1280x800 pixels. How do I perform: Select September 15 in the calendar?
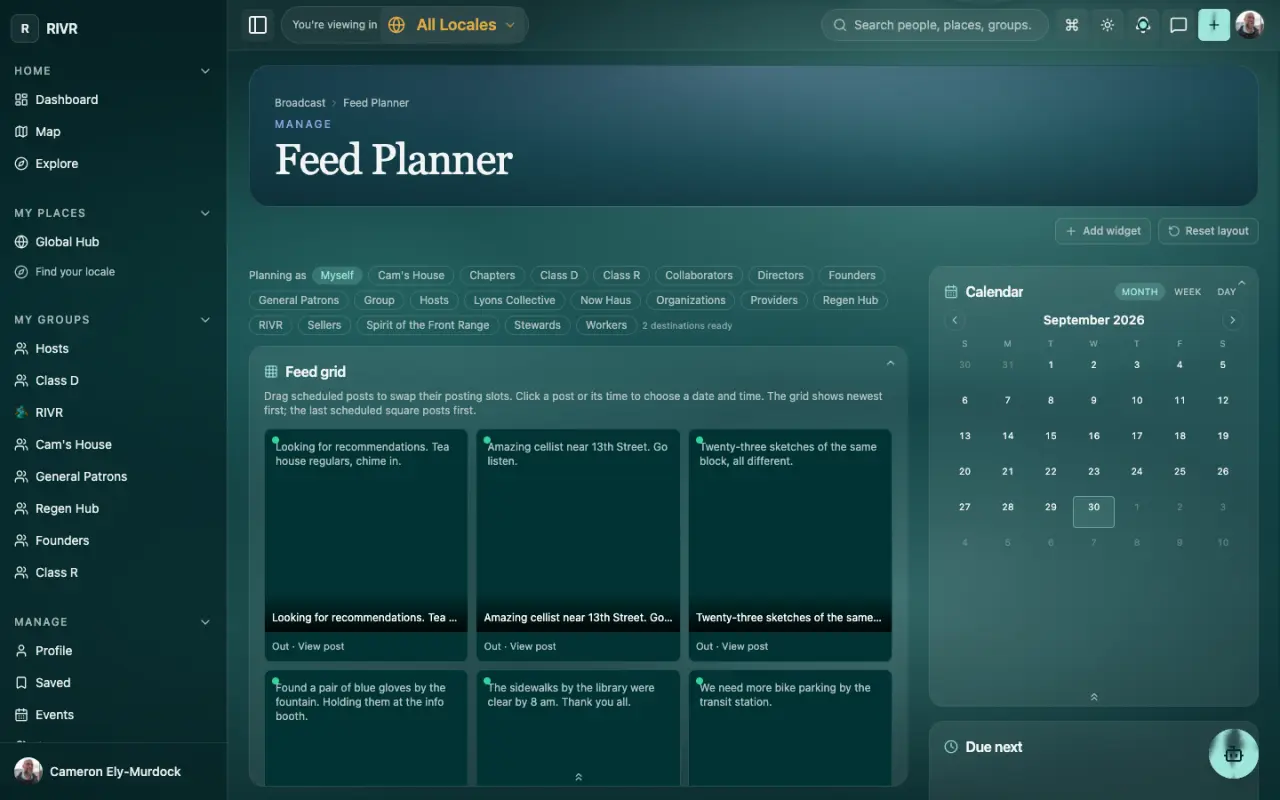pos(1051,436)
